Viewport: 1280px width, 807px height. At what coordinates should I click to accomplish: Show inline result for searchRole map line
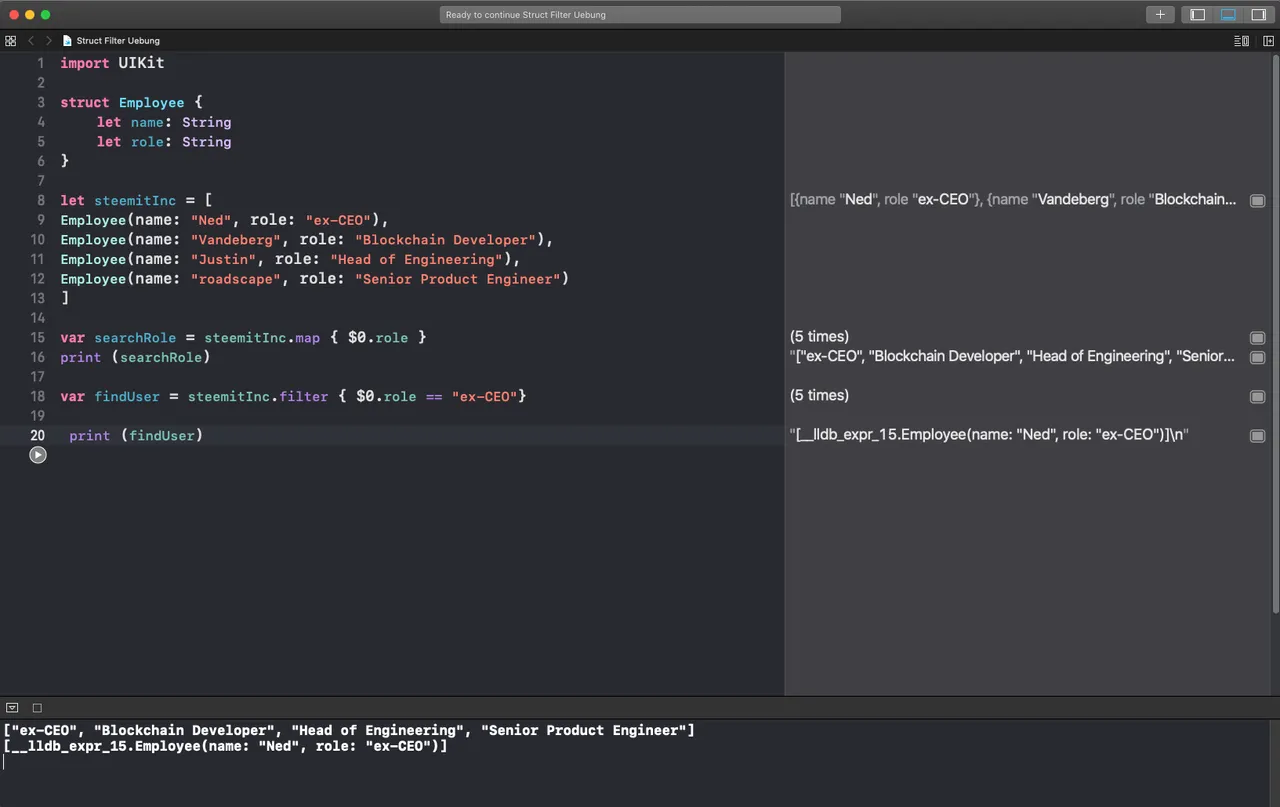click(x=1257, y=338)
